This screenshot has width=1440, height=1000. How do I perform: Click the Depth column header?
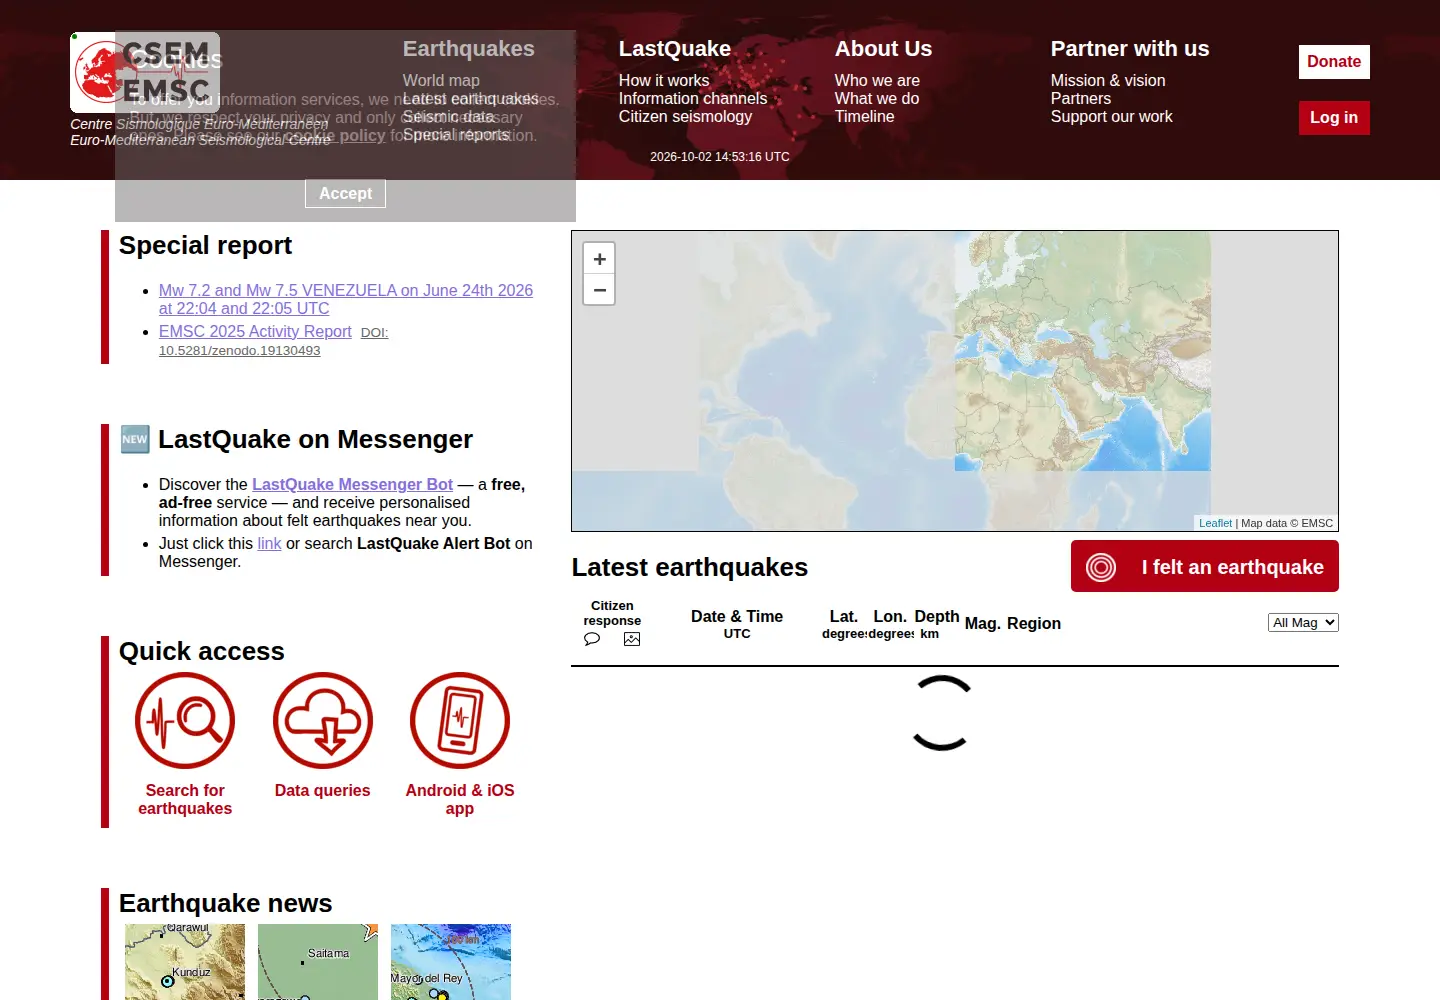point(937,623)
